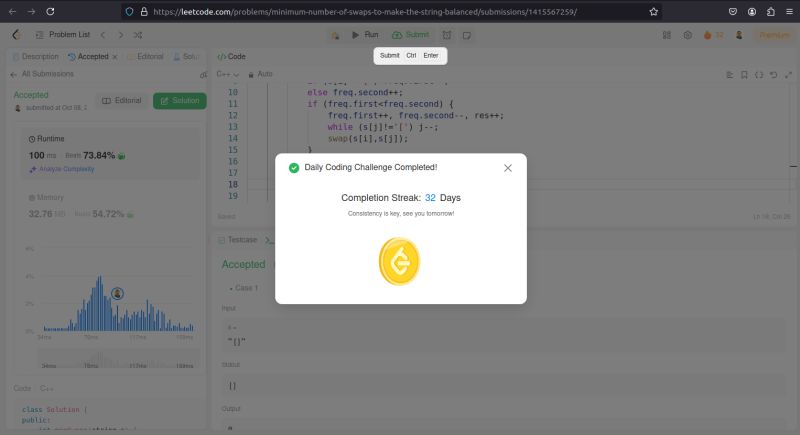Select the Accepted tab
The width and height of the screenshot is (800, 435).
click(88, 57)
